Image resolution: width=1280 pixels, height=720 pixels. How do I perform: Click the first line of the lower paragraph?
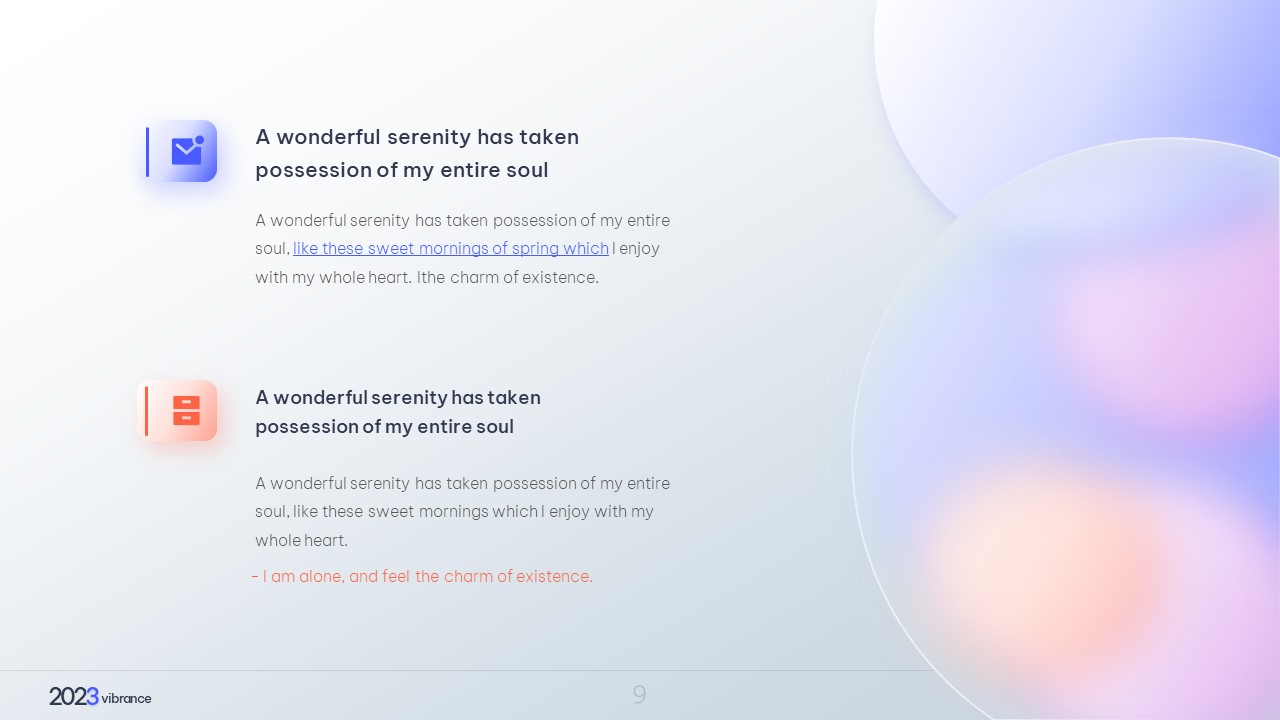[x=462, y=483]
